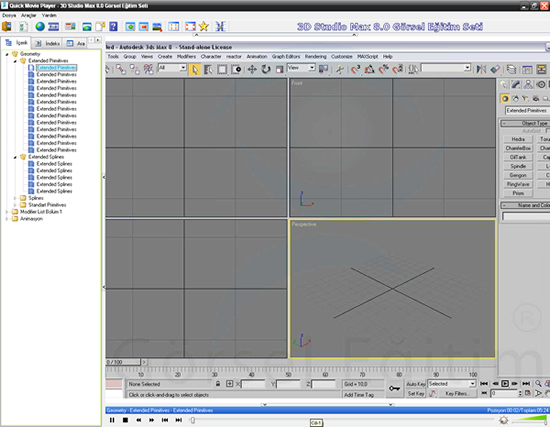The height and width of the screenshot is (427, 550).
Task: Click the ChamferBox object type button
Action: click(518, 148)
